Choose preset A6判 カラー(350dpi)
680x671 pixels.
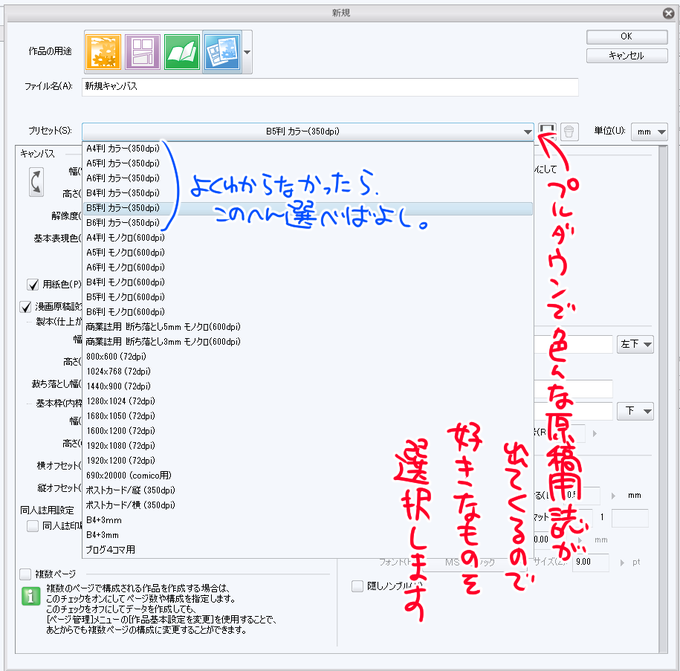pos(308,178)
